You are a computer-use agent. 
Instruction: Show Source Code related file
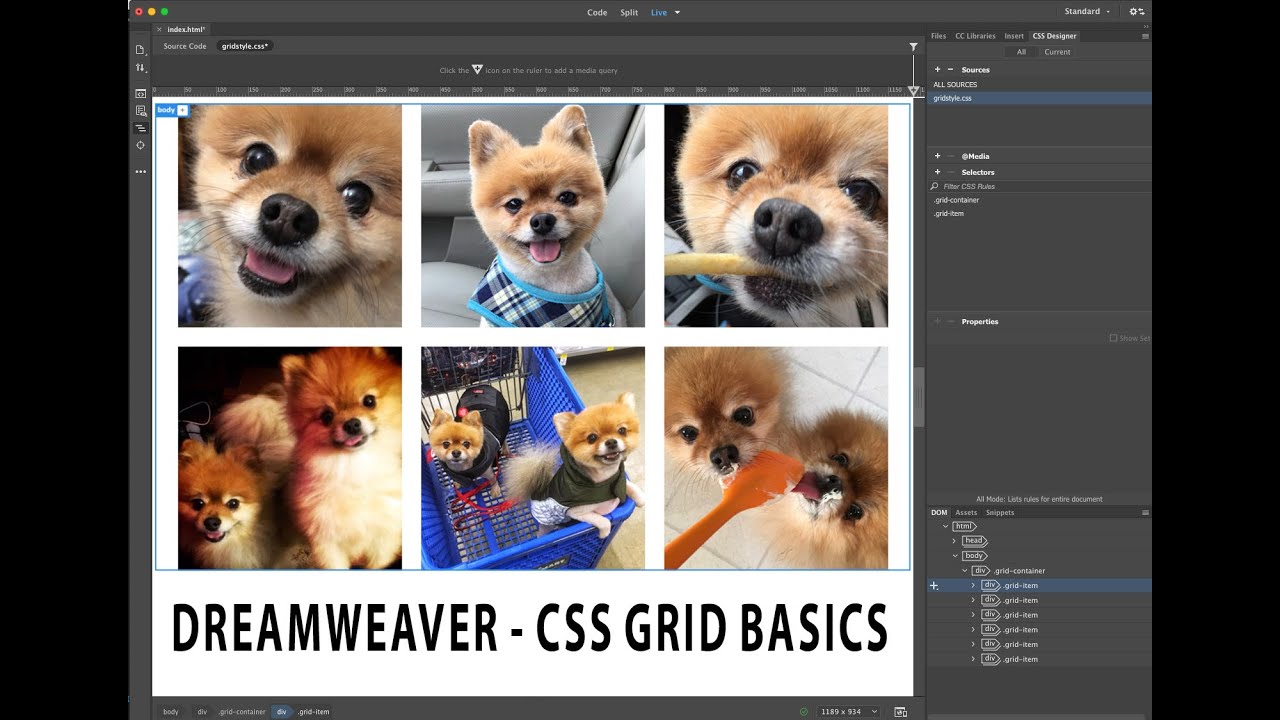pyautogui.click(x=185, y=47)
